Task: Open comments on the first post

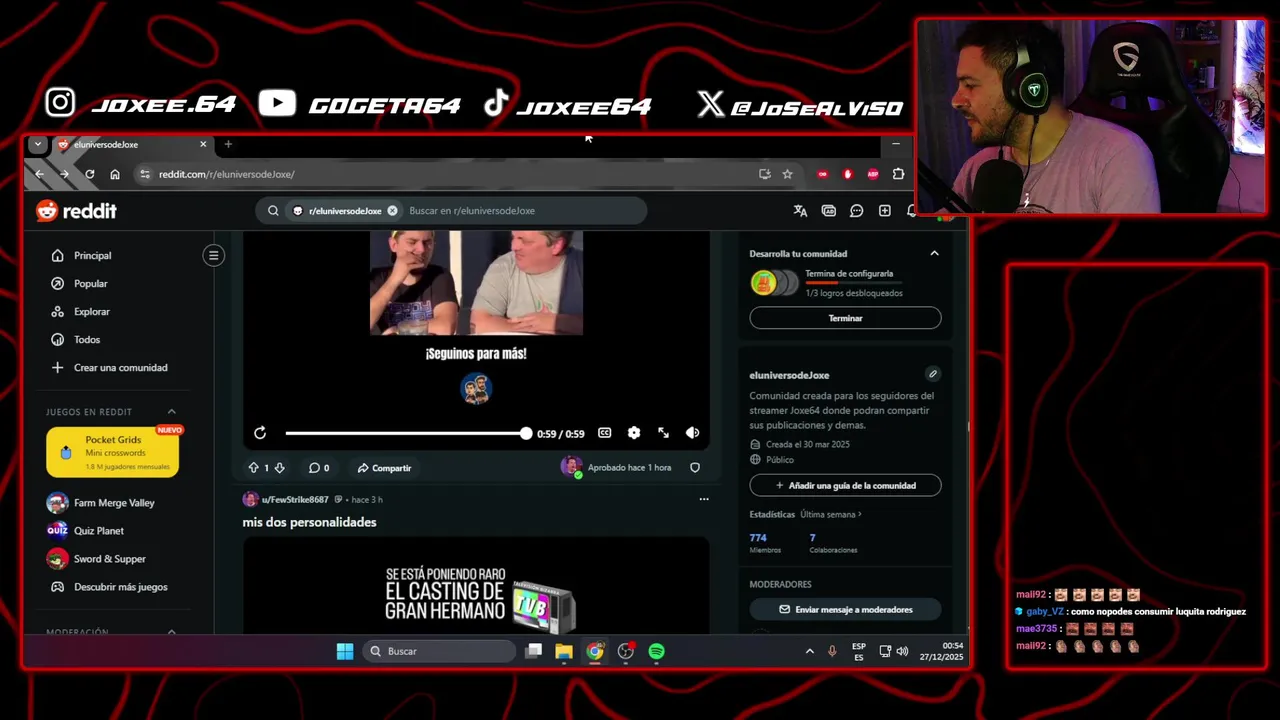Action: point(319,468)
